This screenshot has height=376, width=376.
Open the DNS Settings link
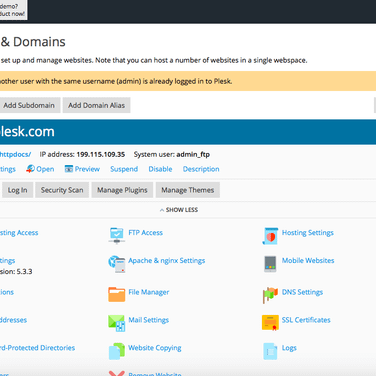(302, 292)
